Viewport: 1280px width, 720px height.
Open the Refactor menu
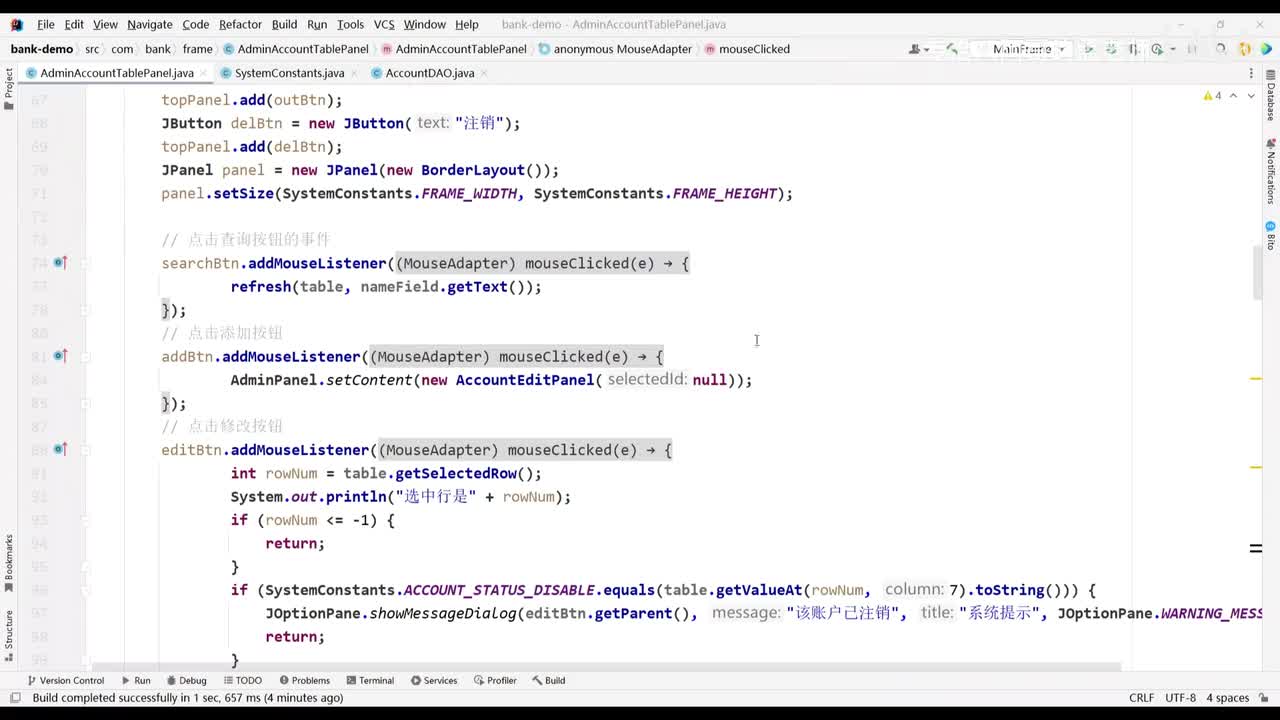click(x=240, y=24)
